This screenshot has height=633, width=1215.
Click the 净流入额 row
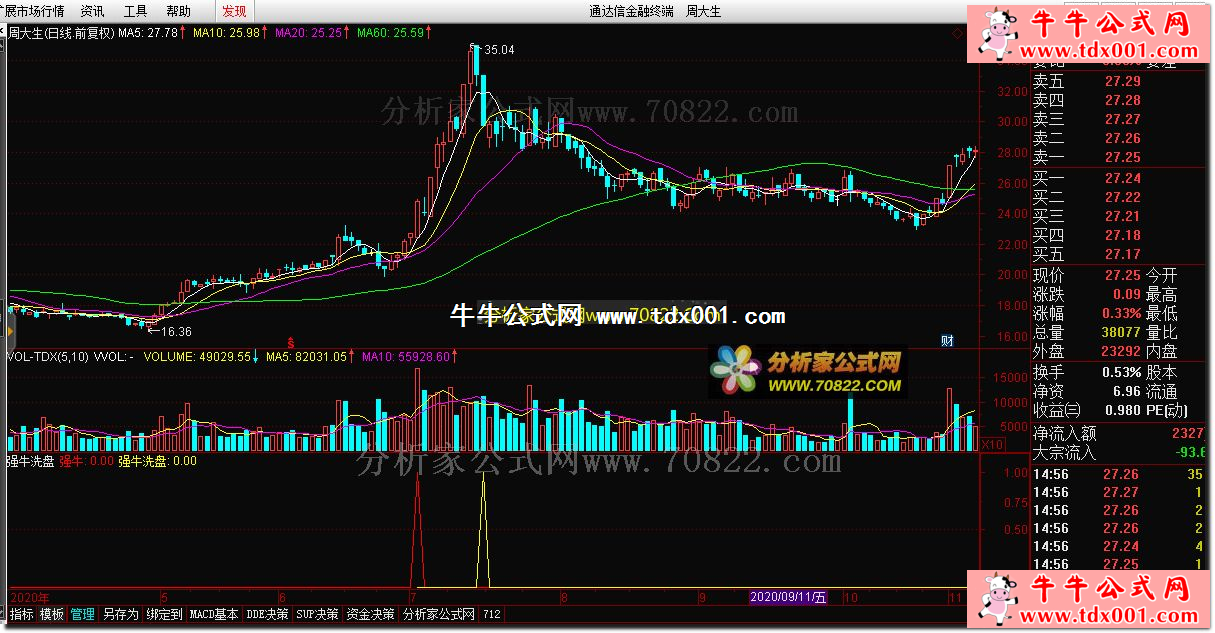pos(1120,434)
